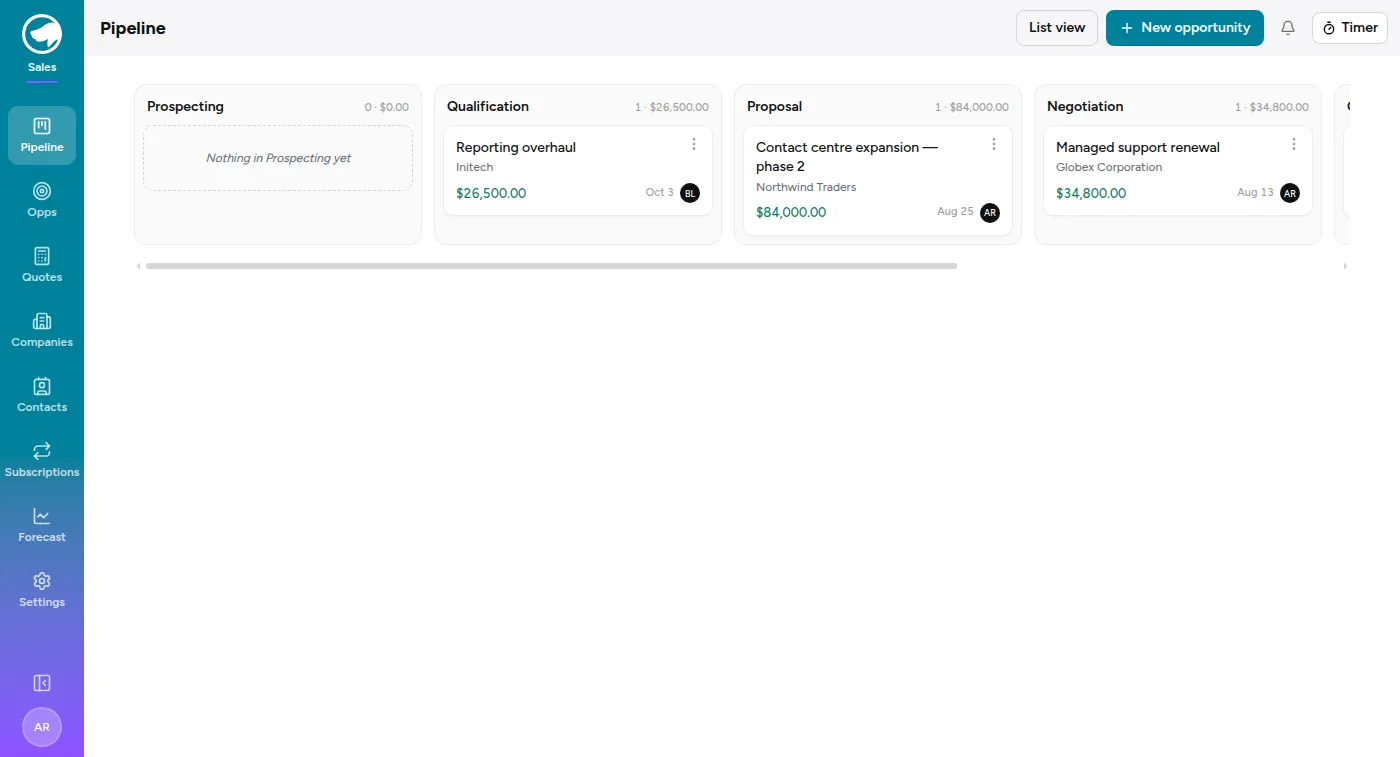
Task: Open the Reporting overhaul opportunity
Action: 516,147
